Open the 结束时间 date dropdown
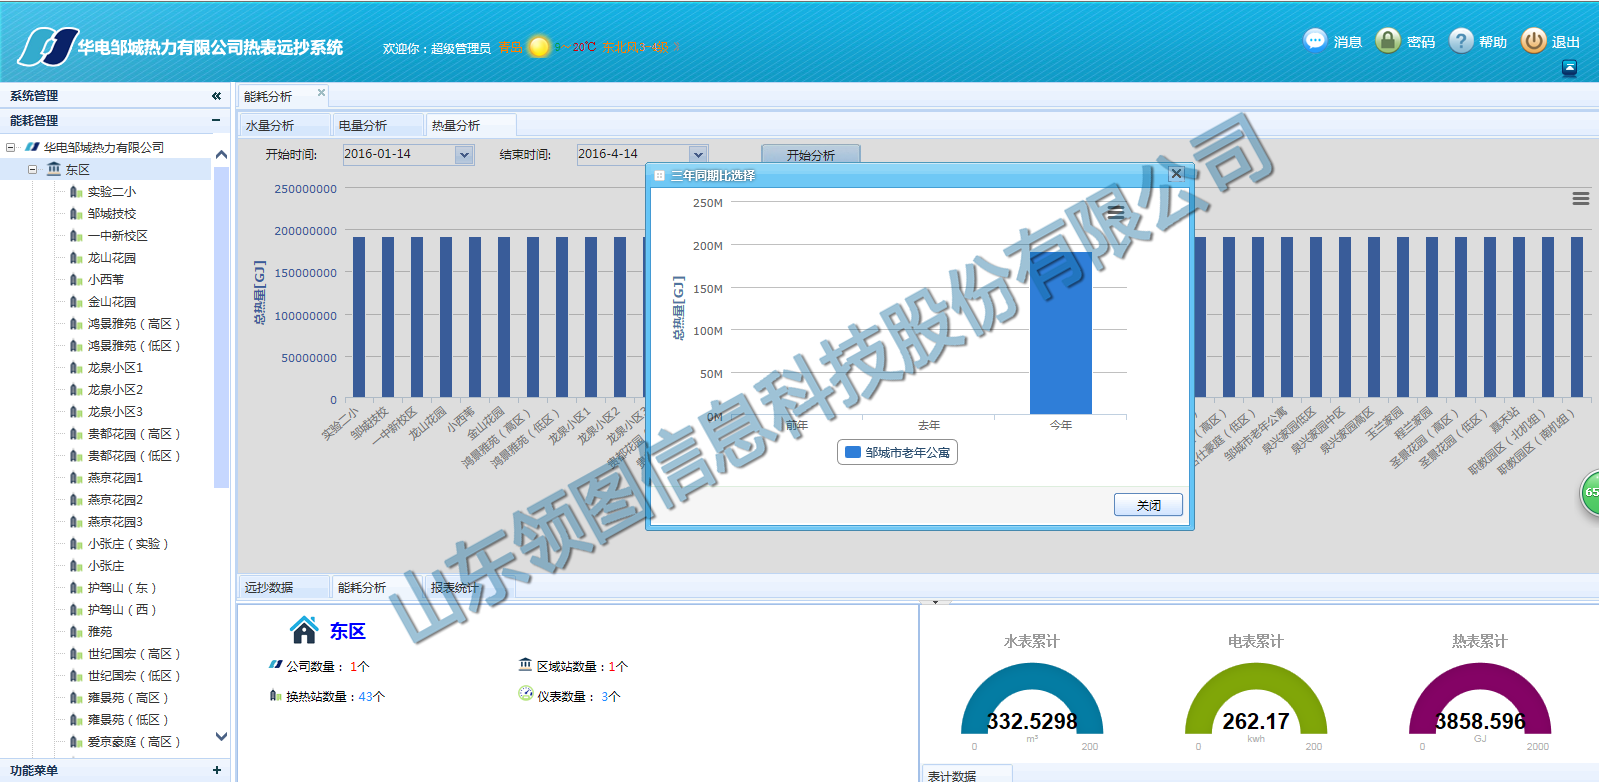 (698, 155)
